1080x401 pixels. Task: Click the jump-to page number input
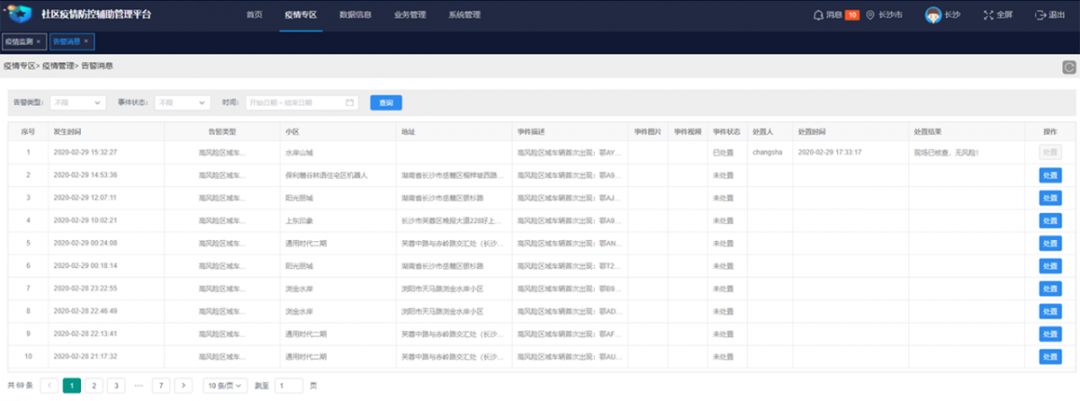pos(289,386)
